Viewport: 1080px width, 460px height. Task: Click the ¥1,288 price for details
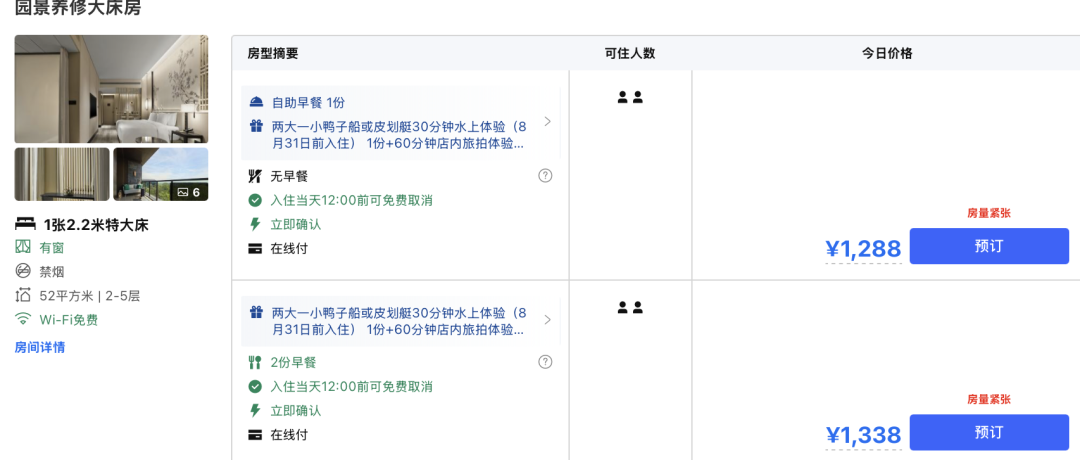coord(863,249)
